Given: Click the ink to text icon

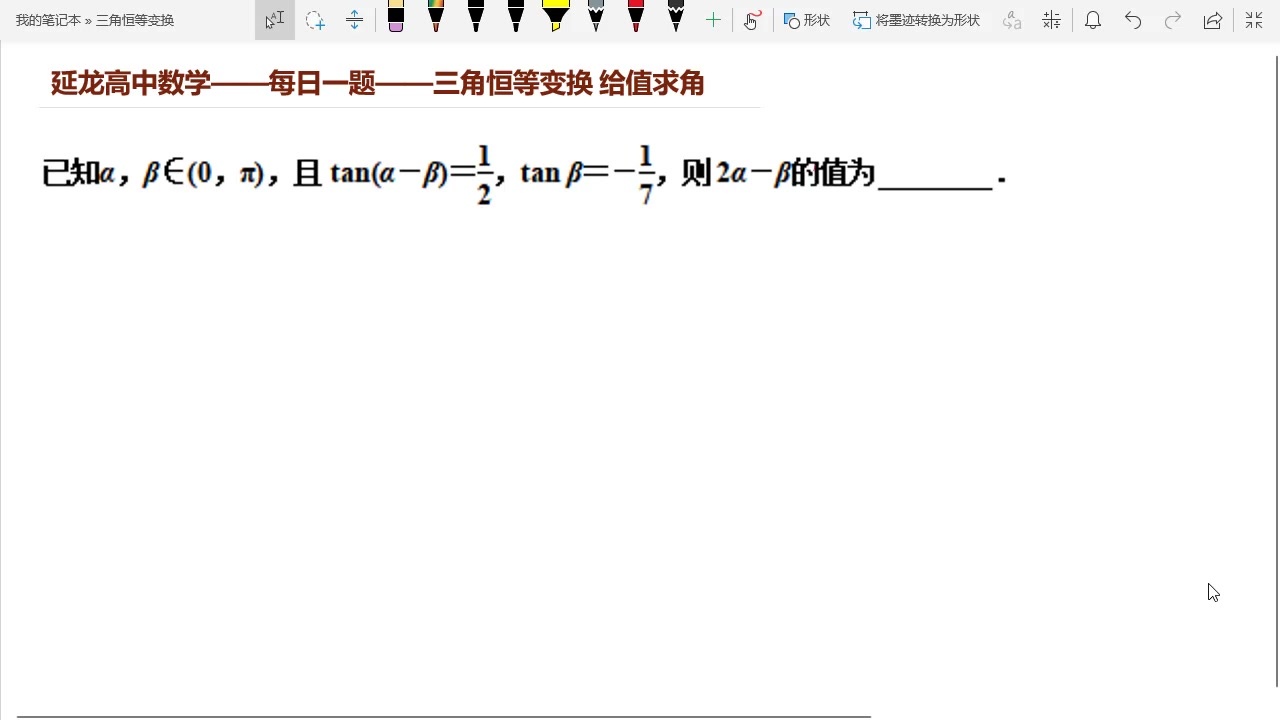Looking at the screenshot, I should point(1012,20).
